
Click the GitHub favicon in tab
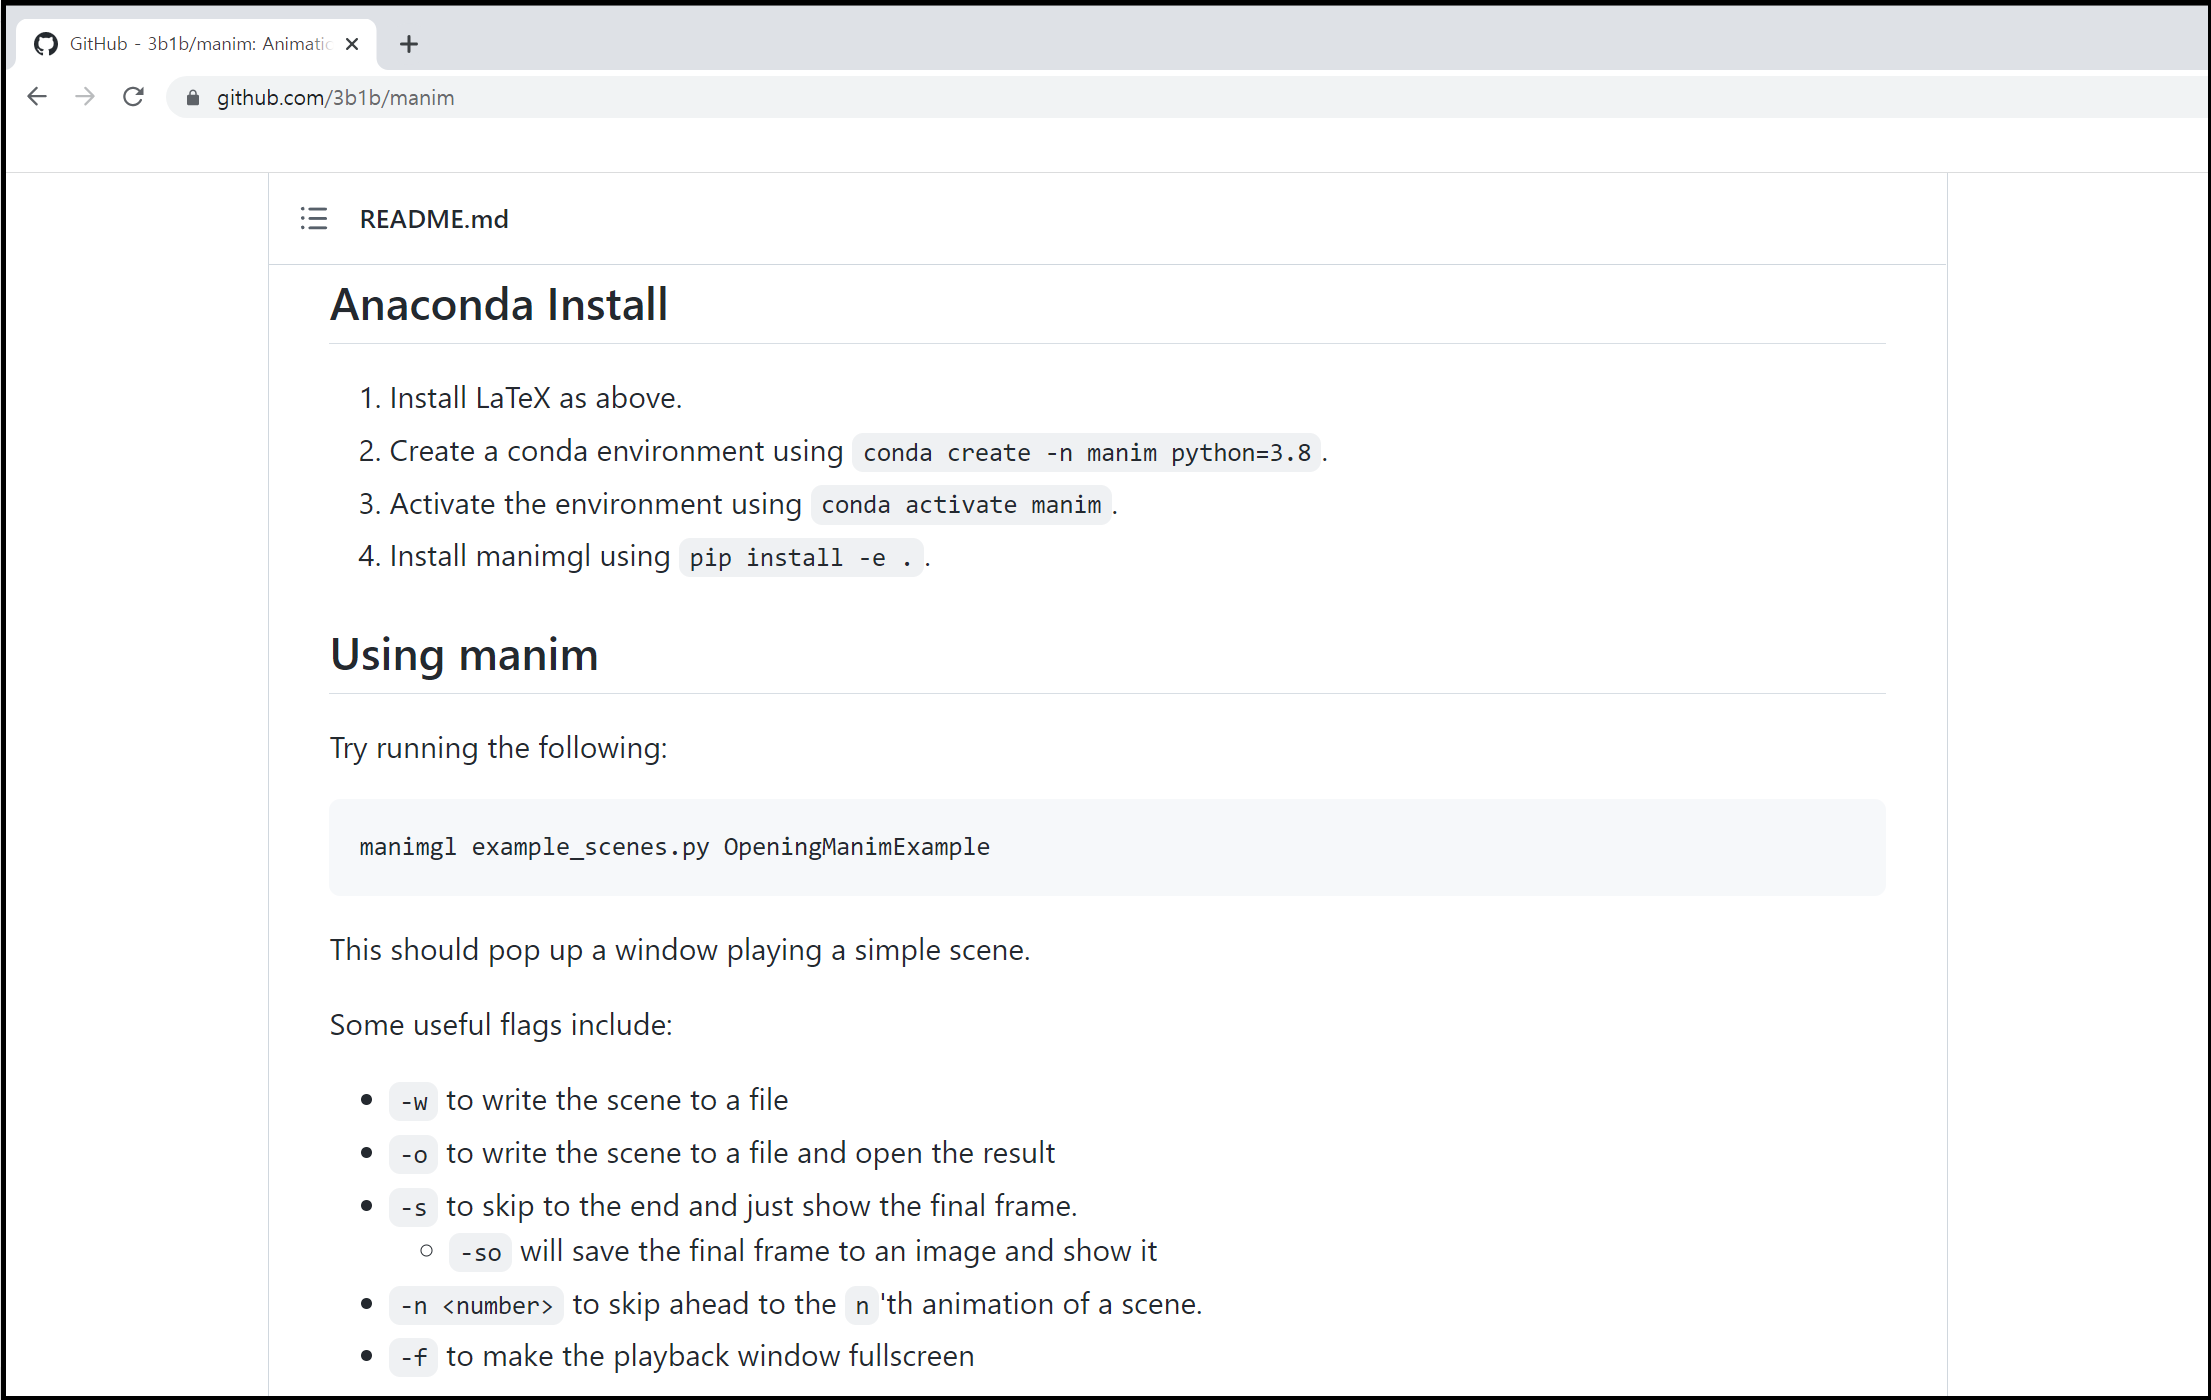(46, 44)
